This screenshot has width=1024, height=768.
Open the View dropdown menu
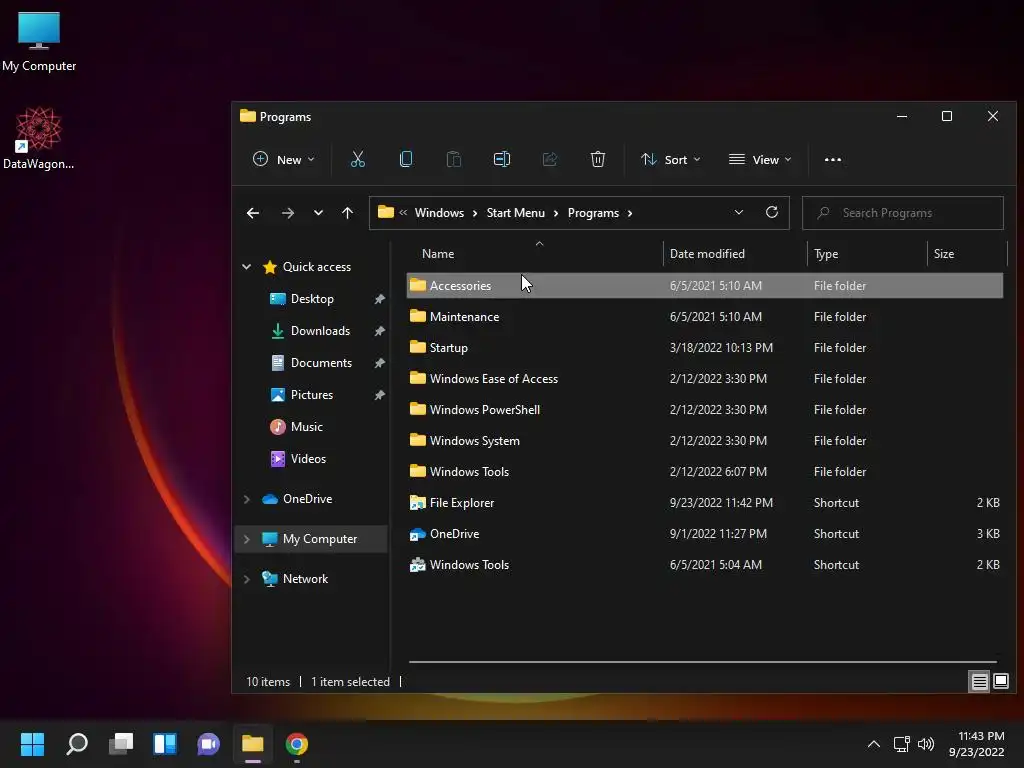[x=760, y=159]
